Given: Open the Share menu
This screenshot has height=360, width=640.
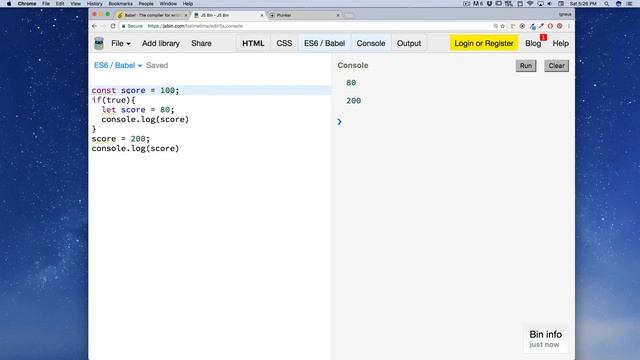Looking at the screenshot, I should tap(201, 43).
